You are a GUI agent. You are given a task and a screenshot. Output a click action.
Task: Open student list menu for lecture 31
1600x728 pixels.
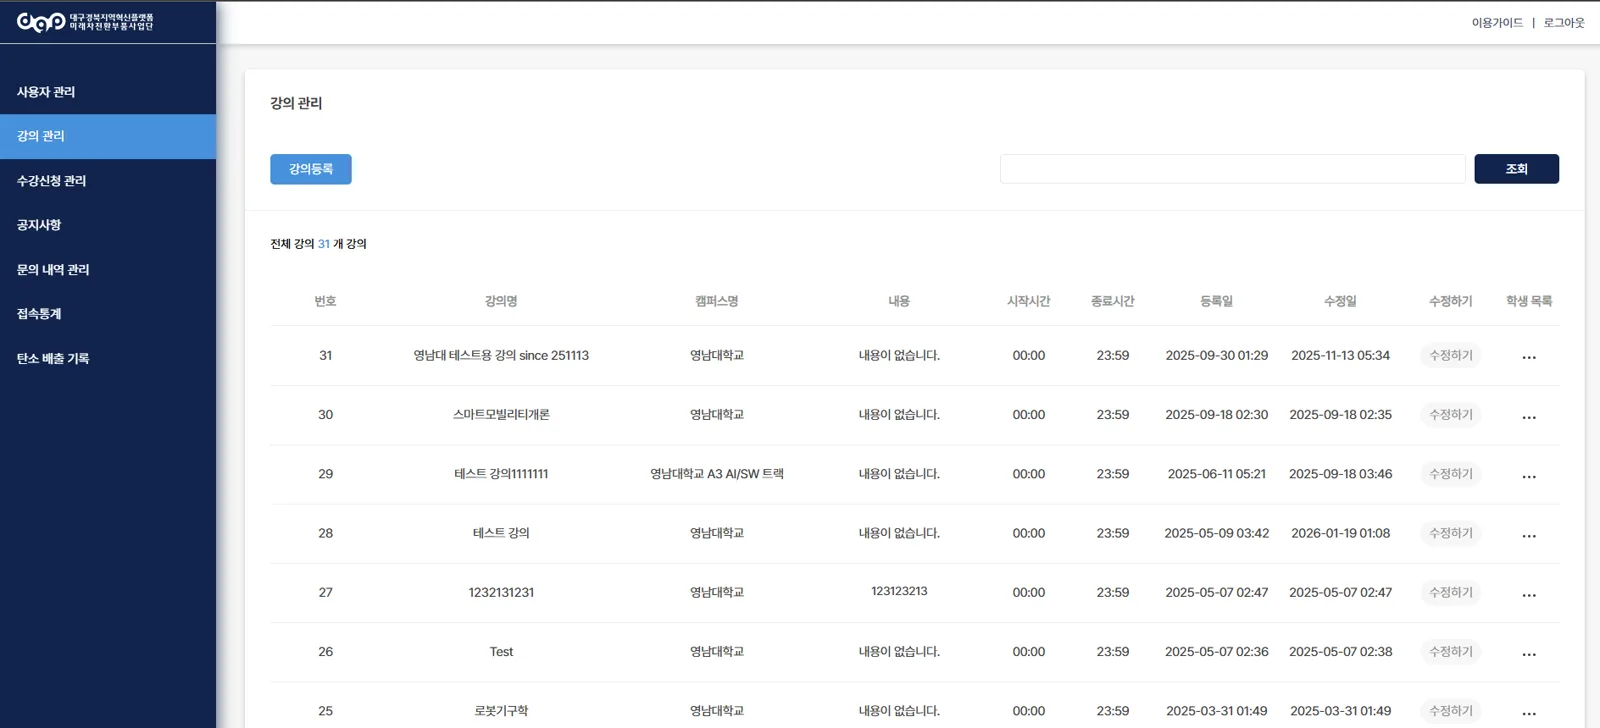(1529, 357)
